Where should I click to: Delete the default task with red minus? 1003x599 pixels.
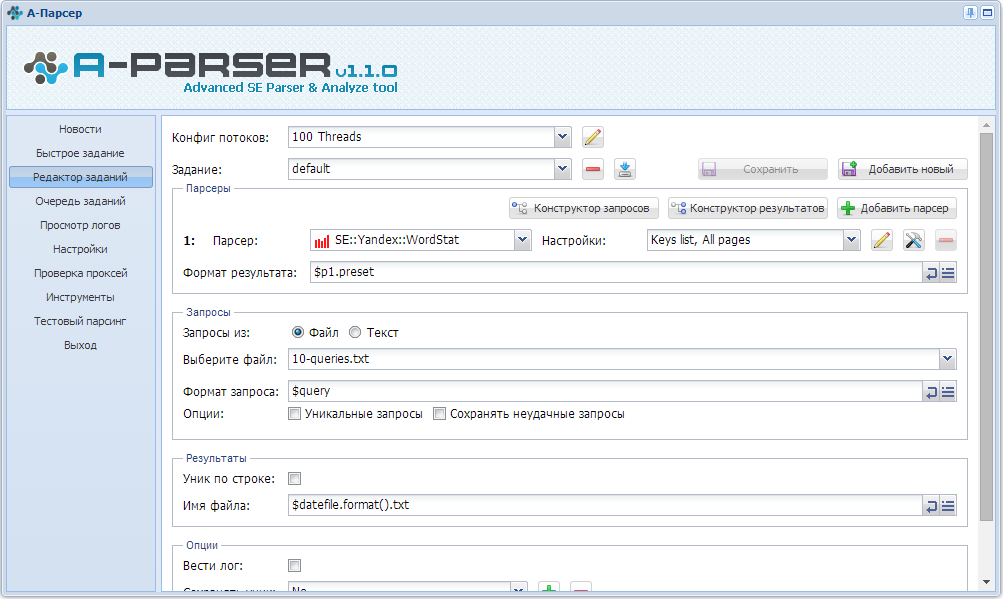point(593,169)
